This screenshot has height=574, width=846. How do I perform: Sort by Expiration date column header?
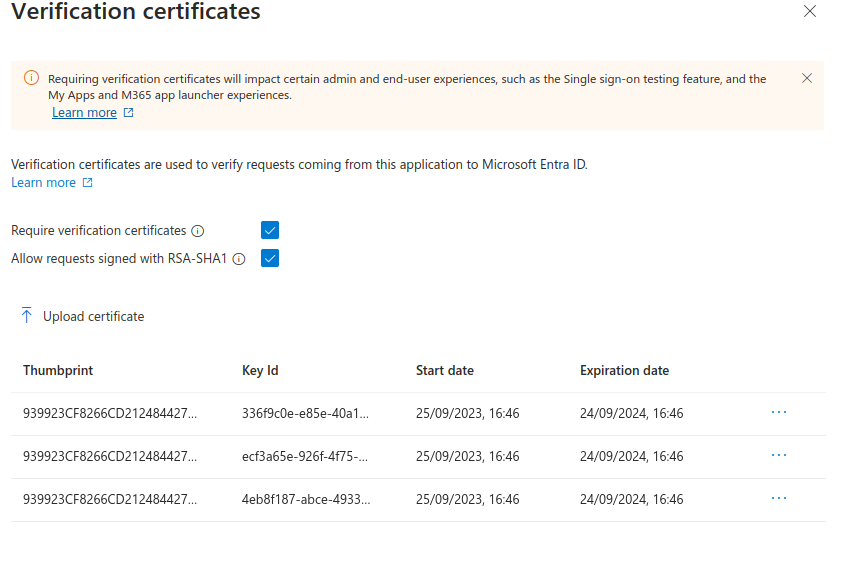tap(624, 370)
